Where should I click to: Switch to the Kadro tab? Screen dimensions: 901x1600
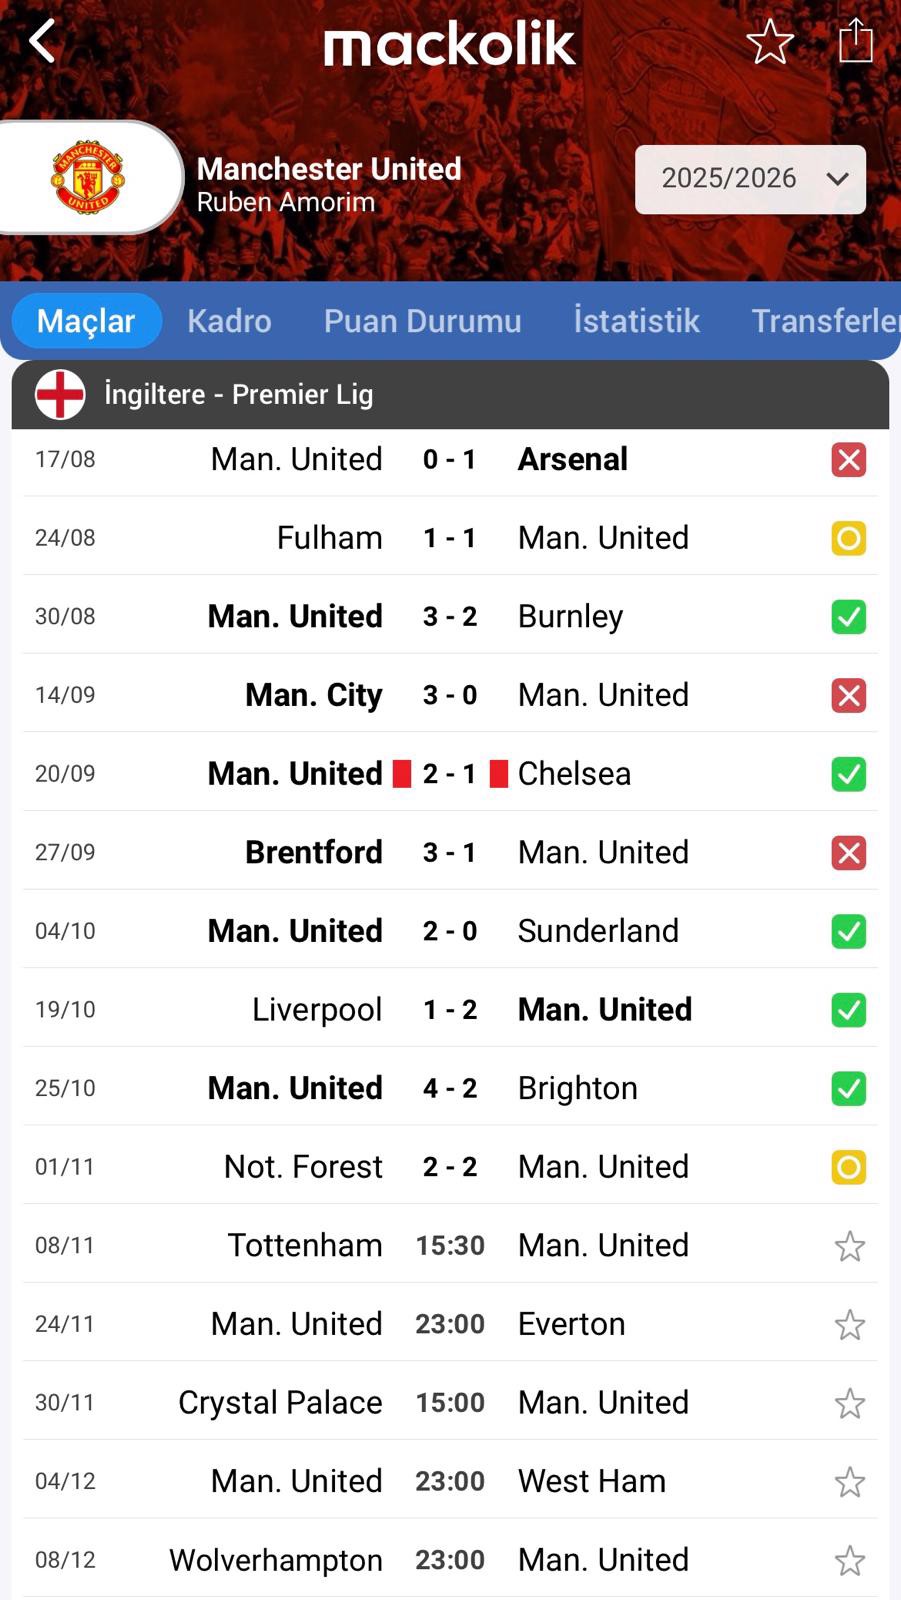[229, 321]
